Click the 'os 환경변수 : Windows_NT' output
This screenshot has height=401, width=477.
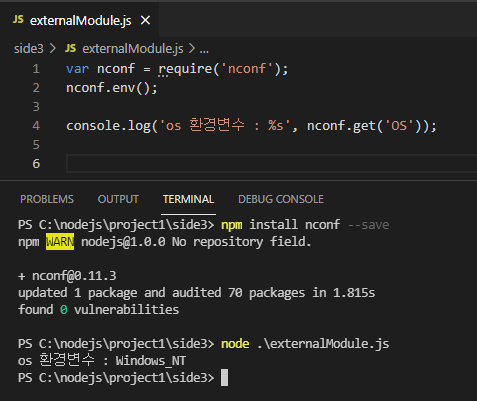pos(102,360)
